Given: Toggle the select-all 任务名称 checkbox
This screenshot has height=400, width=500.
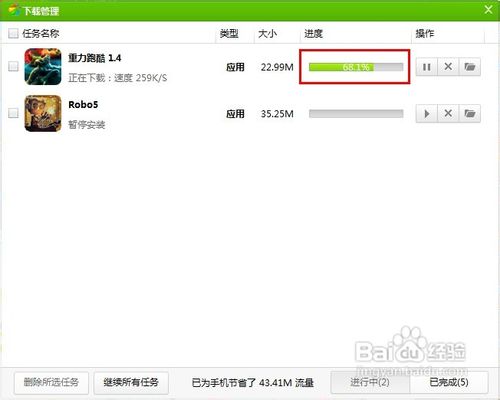Looking at the screenshot, I should [13, 33].
